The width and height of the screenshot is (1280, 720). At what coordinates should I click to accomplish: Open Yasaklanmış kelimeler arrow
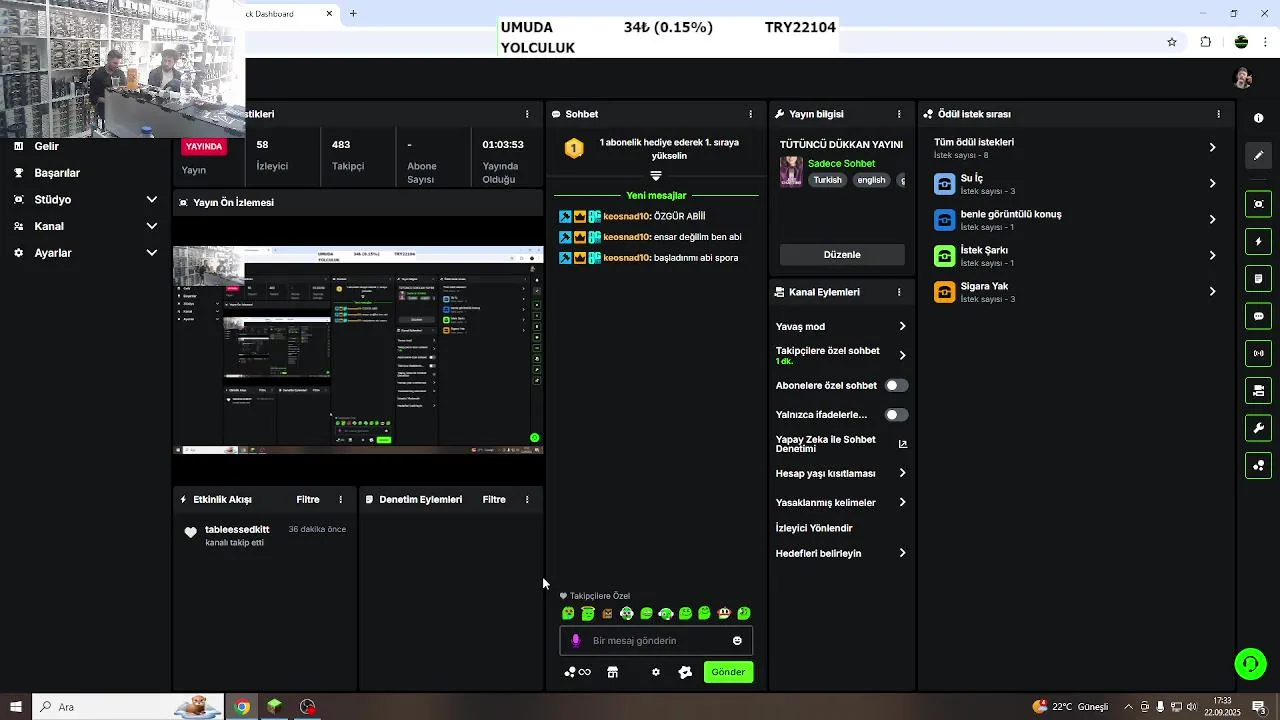pyautogui.click(x=902, y=502)
